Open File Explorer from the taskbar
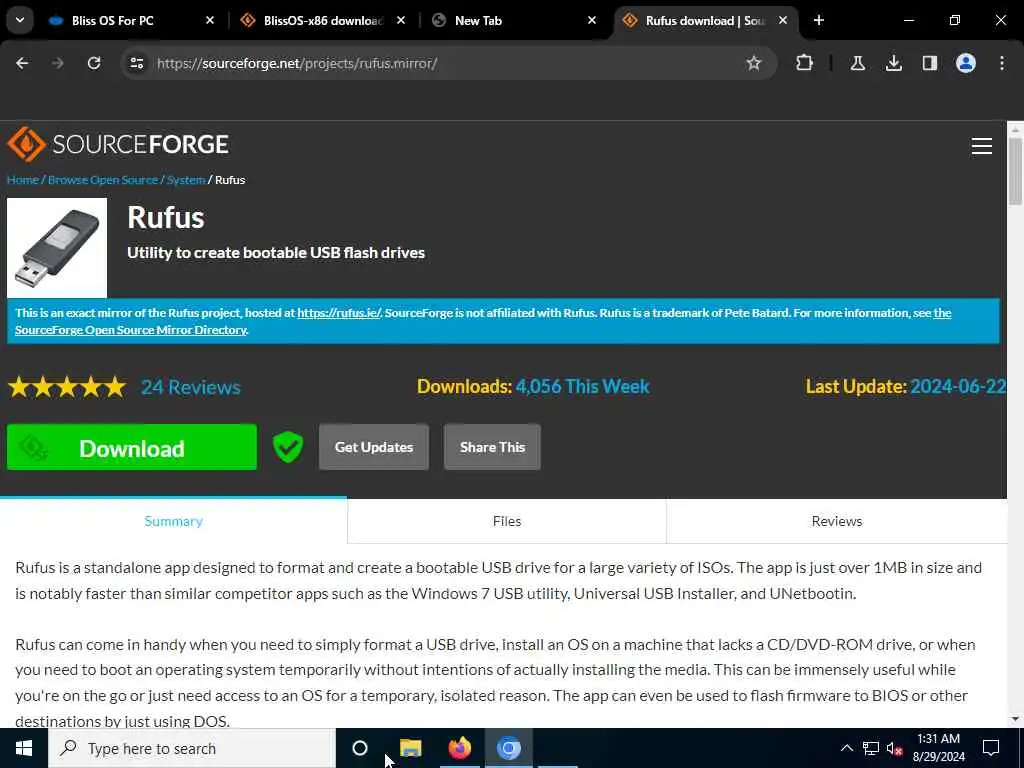Viewport: 1024px width, 768px height. (411, 748)
